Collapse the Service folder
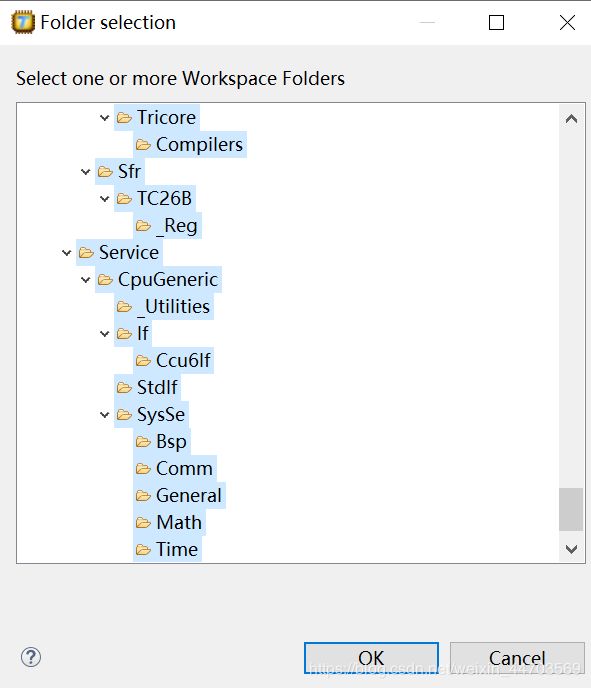The image size is (591, 688). click(67, 253)
